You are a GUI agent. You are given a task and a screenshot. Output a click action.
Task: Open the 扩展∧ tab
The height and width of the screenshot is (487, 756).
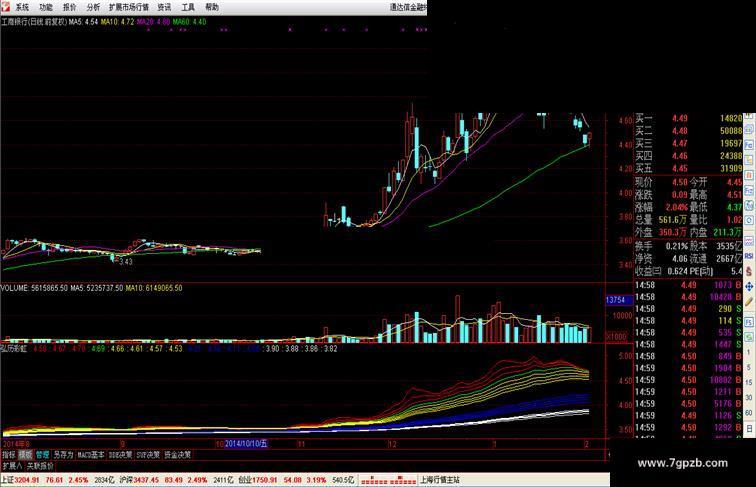click(x=12, y=466)
